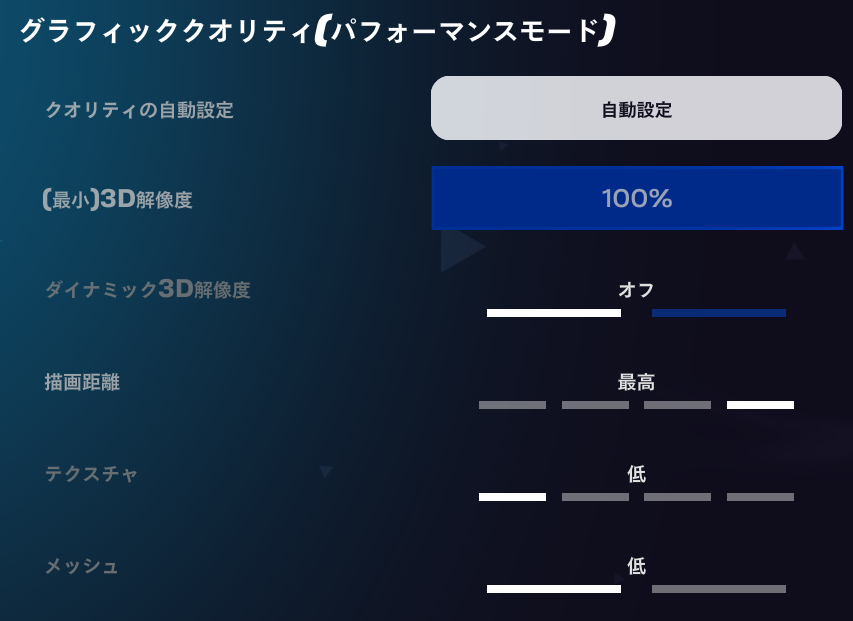Click the active 低 texture quality segment
The image size is (853, 621).
tap(511, 496)
